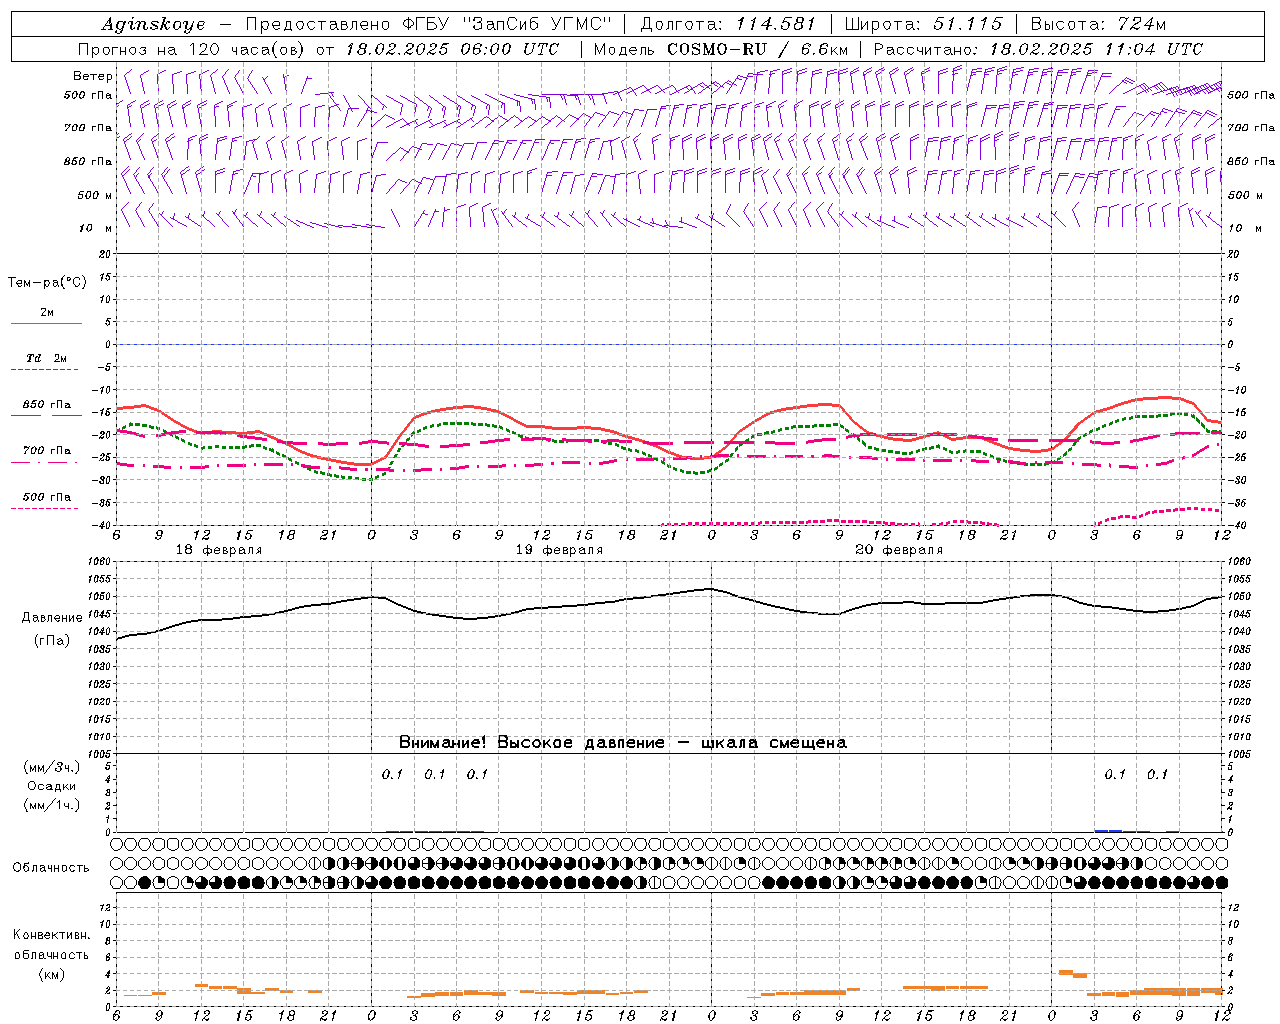Image resolution: width=1280 pixels, height=1024 pixels.
Task: Select the "Широта: 51.115" header field
Action: [x=923, y=24]
